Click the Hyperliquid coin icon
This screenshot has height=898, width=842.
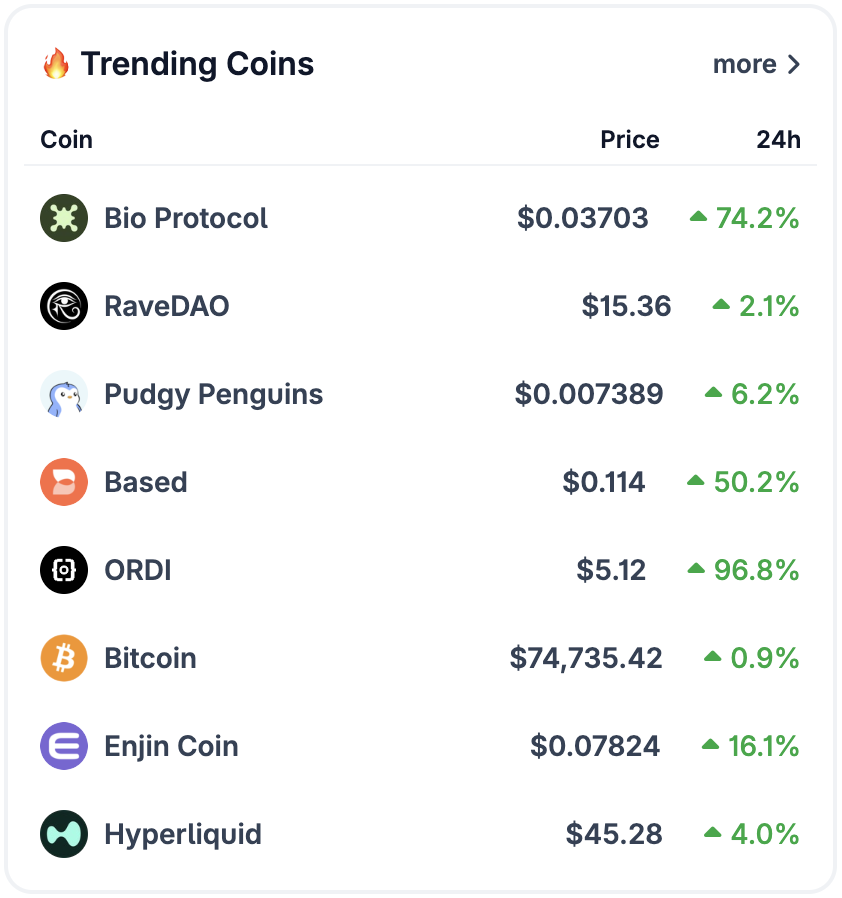click(x=64, y=834)
